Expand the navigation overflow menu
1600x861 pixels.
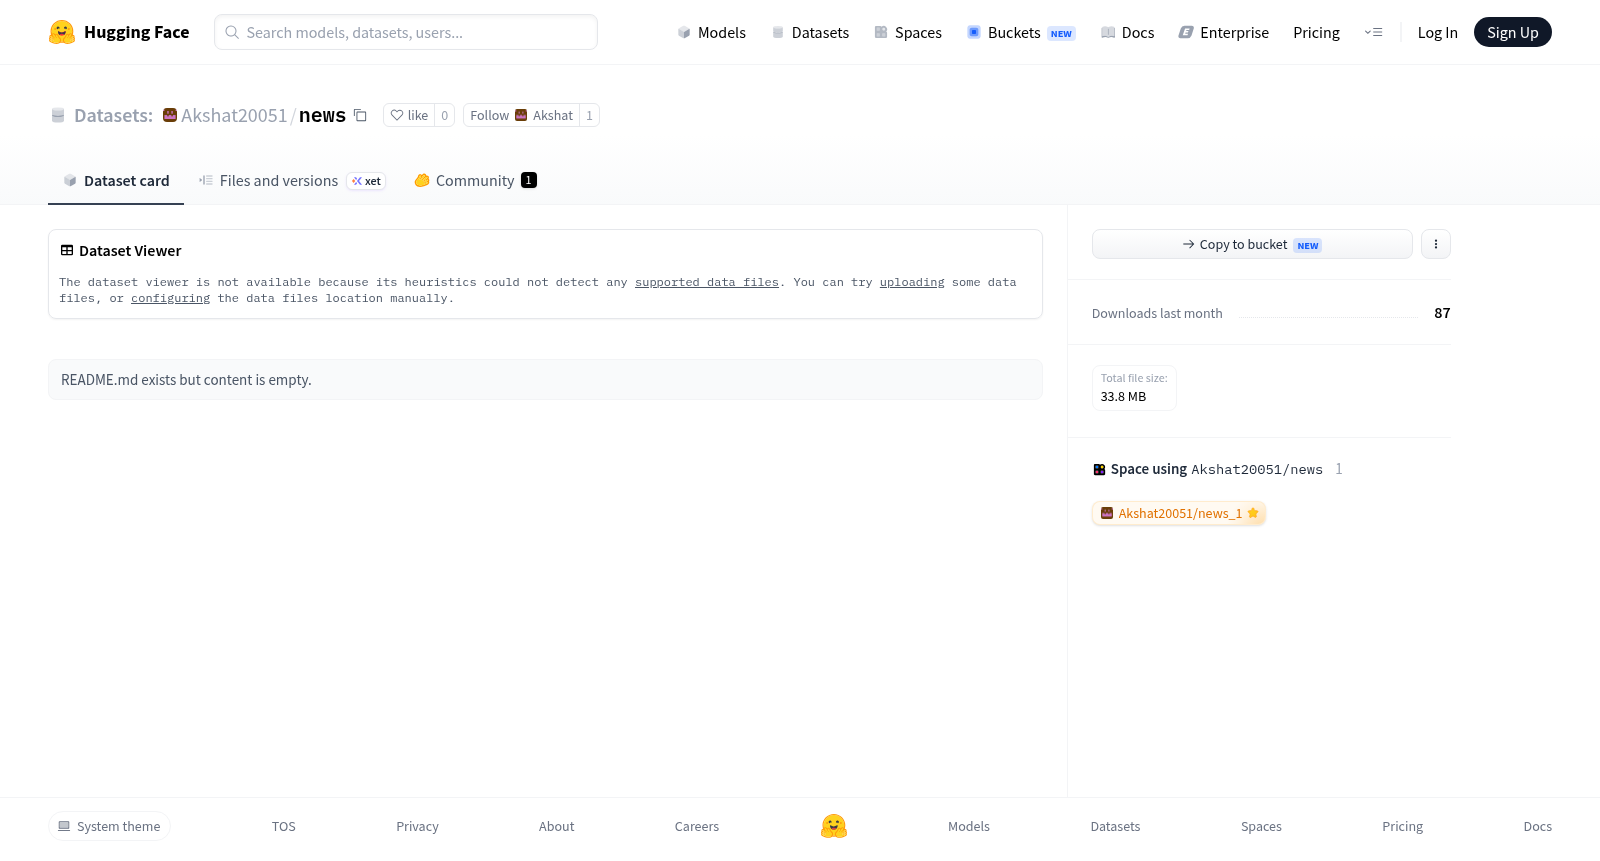[x=1373, y=32]
